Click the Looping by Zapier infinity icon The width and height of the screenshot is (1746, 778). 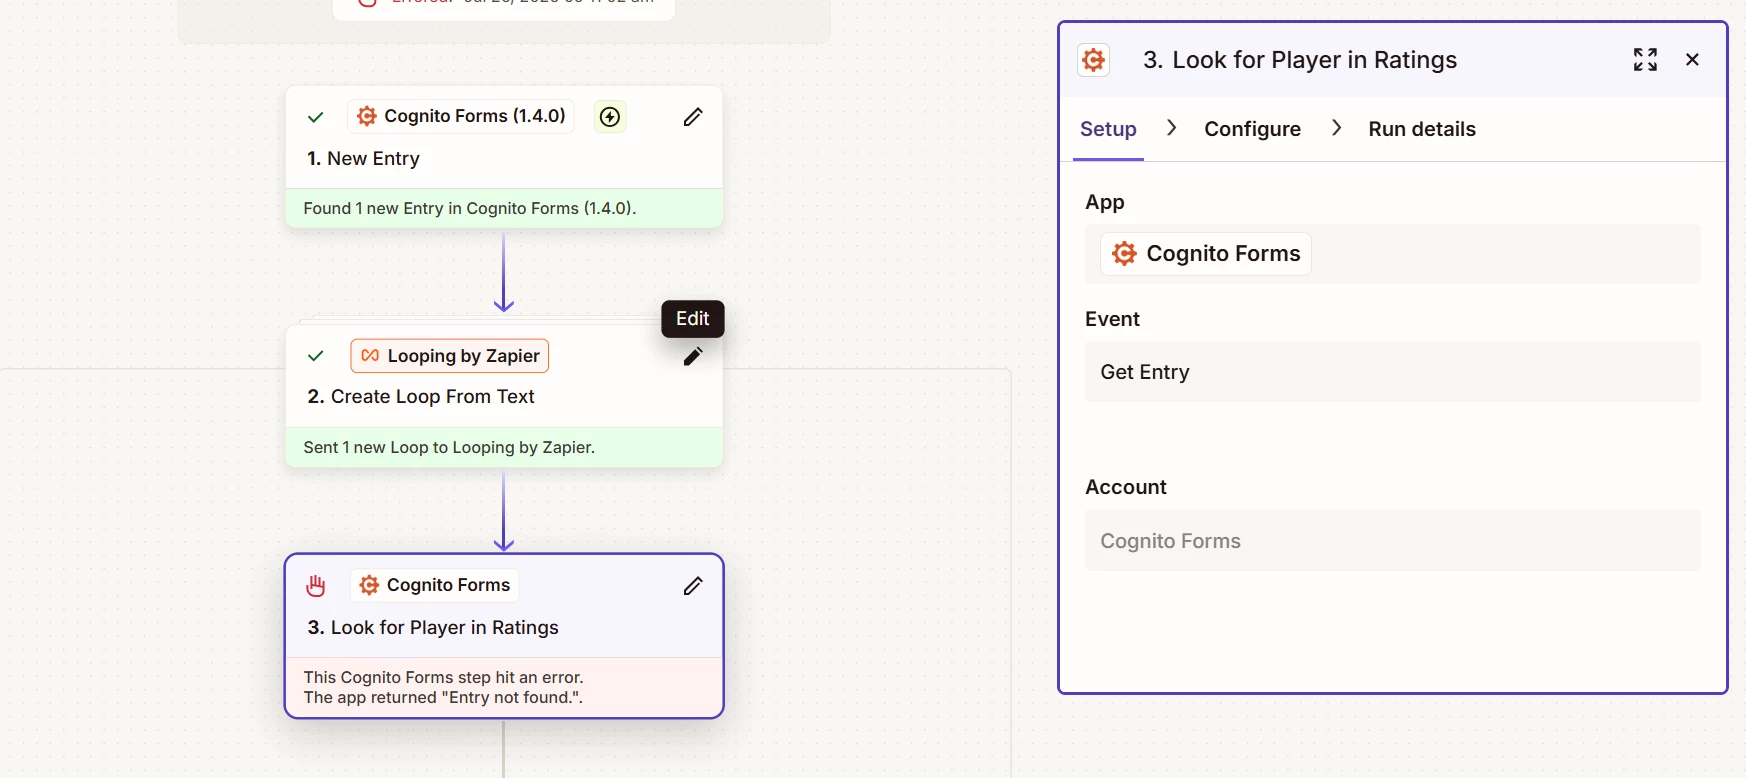point(370,356)
